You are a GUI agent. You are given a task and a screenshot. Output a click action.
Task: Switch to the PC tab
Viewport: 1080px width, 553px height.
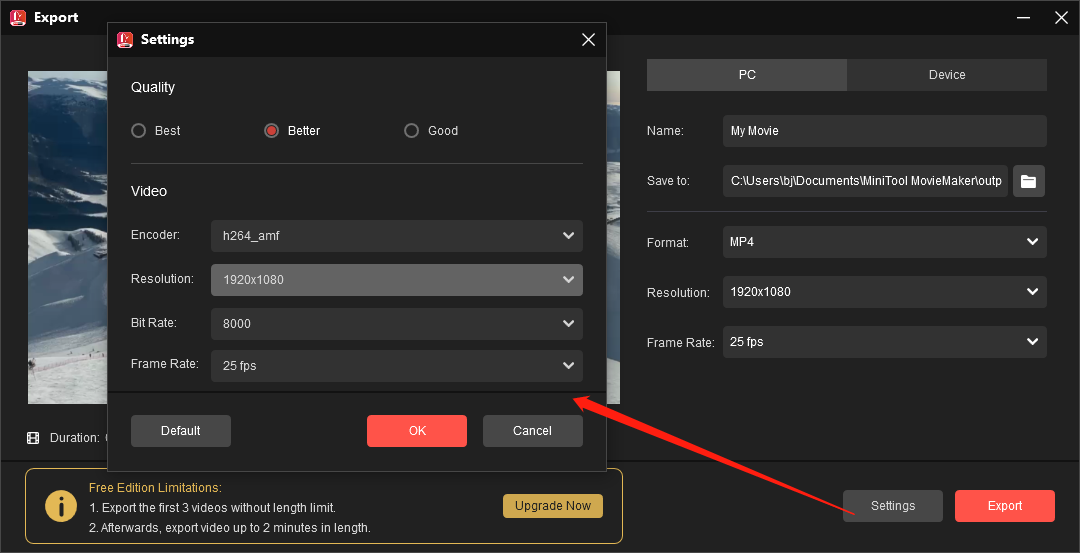[747, 74]
